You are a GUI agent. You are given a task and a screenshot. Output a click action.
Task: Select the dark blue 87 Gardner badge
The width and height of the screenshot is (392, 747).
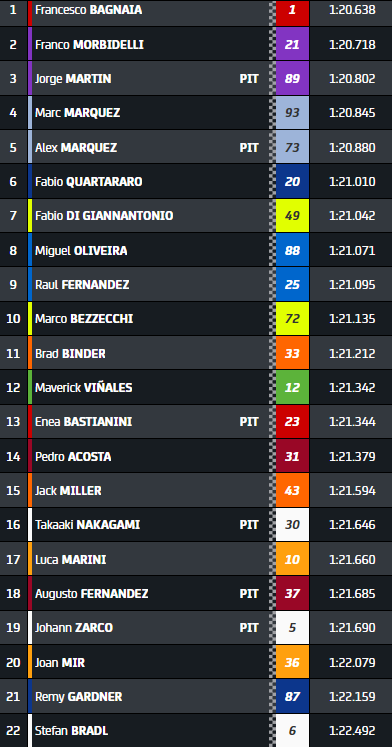click(292, 696)
